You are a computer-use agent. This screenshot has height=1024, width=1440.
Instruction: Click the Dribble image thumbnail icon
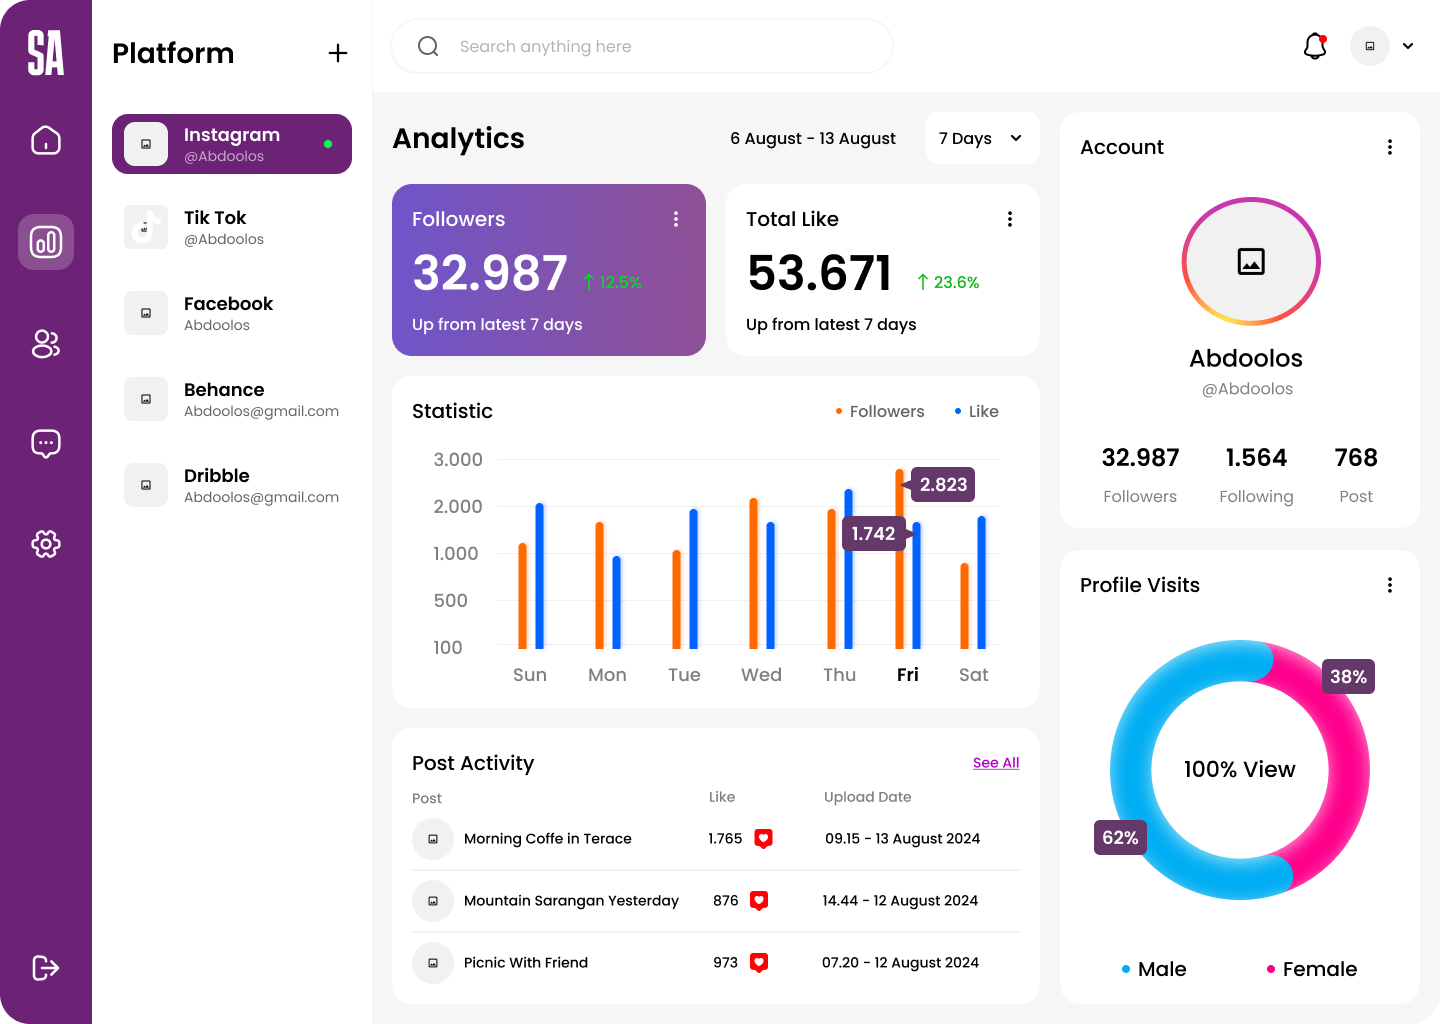click(146, 485)
